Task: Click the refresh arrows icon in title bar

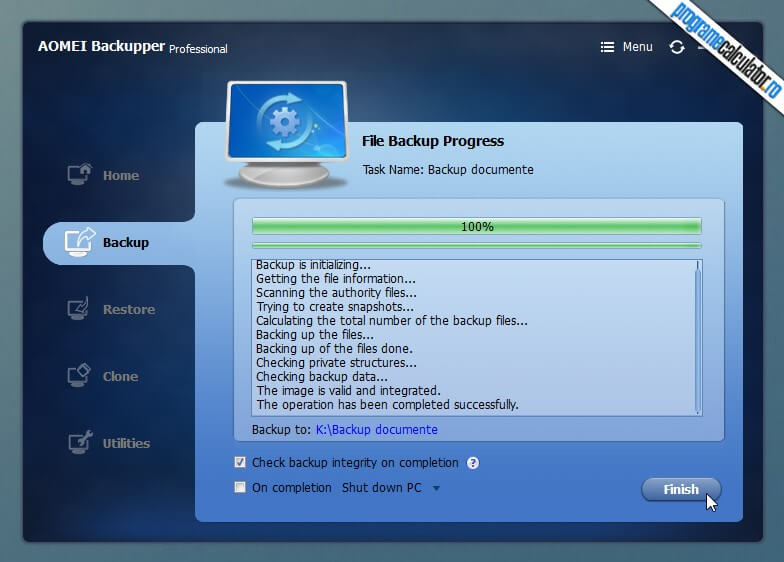Action: 677,48
